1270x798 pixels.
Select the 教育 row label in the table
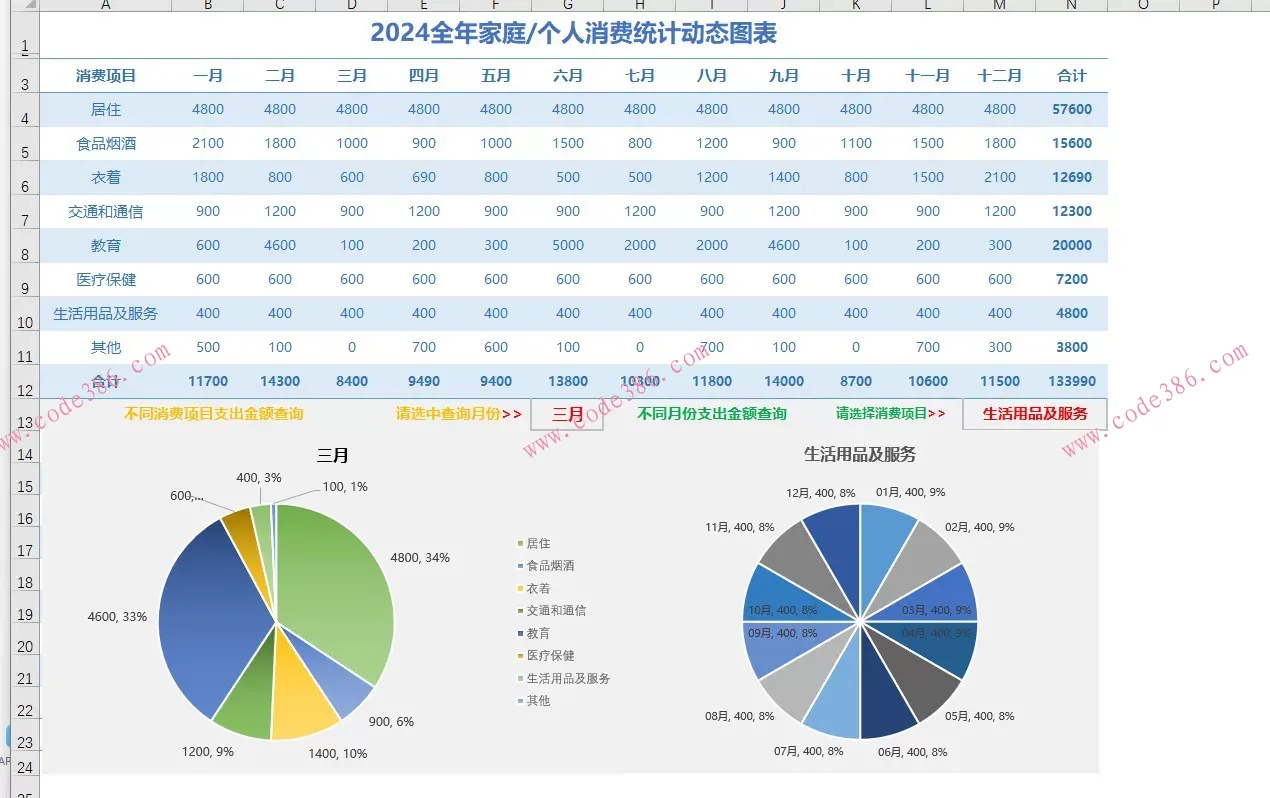pos(106,246)
